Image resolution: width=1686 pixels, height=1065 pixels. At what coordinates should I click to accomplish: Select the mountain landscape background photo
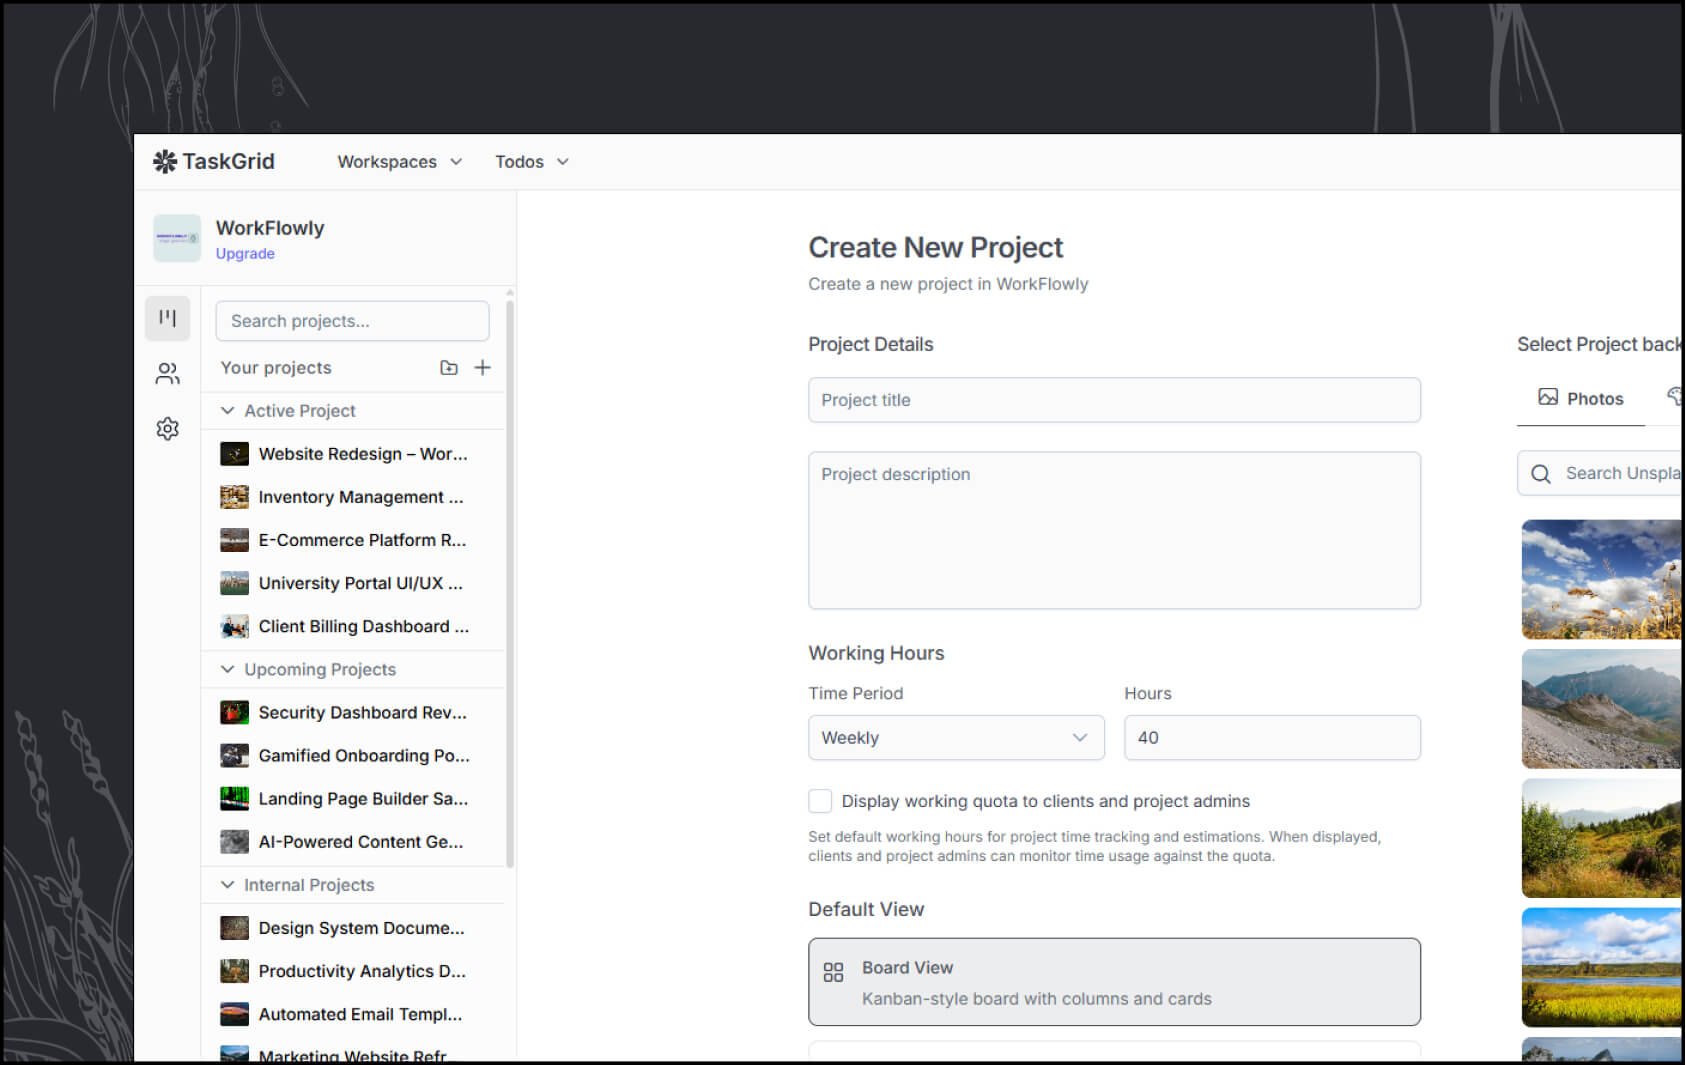tap(1600, 708)
